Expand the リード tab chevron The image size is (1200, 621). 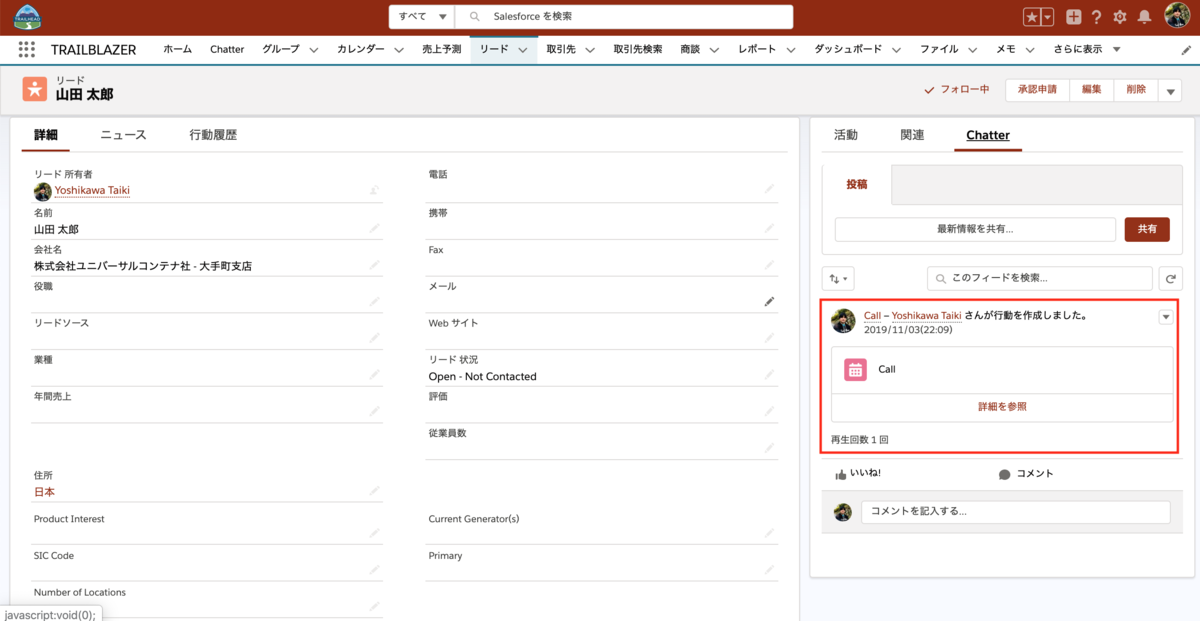[x=523, y=50]
